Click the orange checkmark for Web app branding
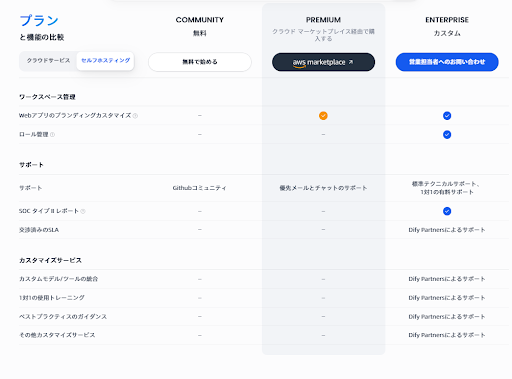The height and width of the screenshot is (379, 512). coord(323,116)
